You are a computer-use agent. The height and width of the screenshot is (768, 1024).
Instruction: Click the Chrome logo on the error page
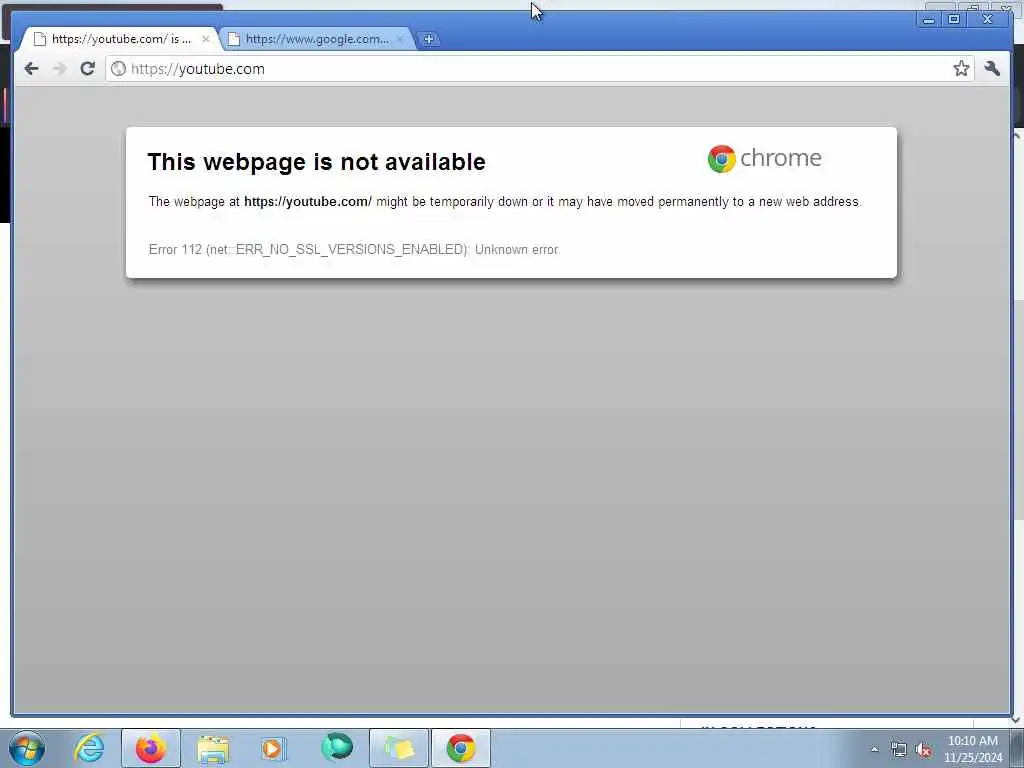click(765, 159)
